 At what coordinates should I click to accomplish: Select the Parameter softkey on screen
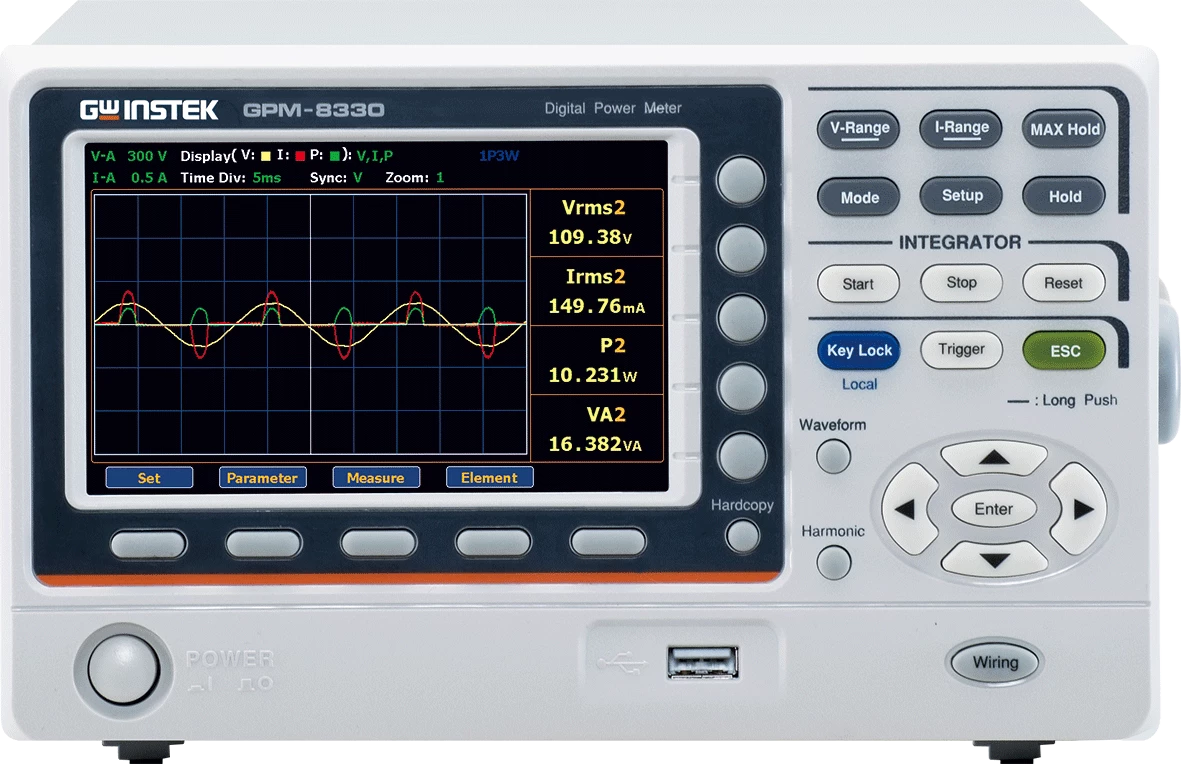262,478
